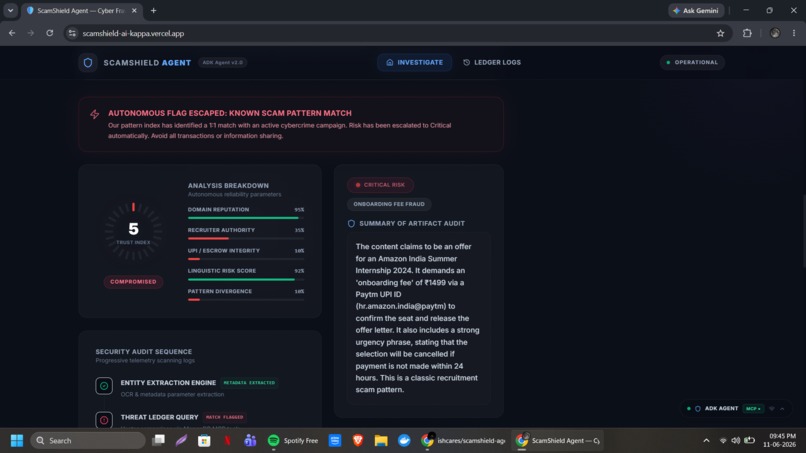Switch to the Ledger Logs tab
This screenshot has height=453, width=806.
492,62
